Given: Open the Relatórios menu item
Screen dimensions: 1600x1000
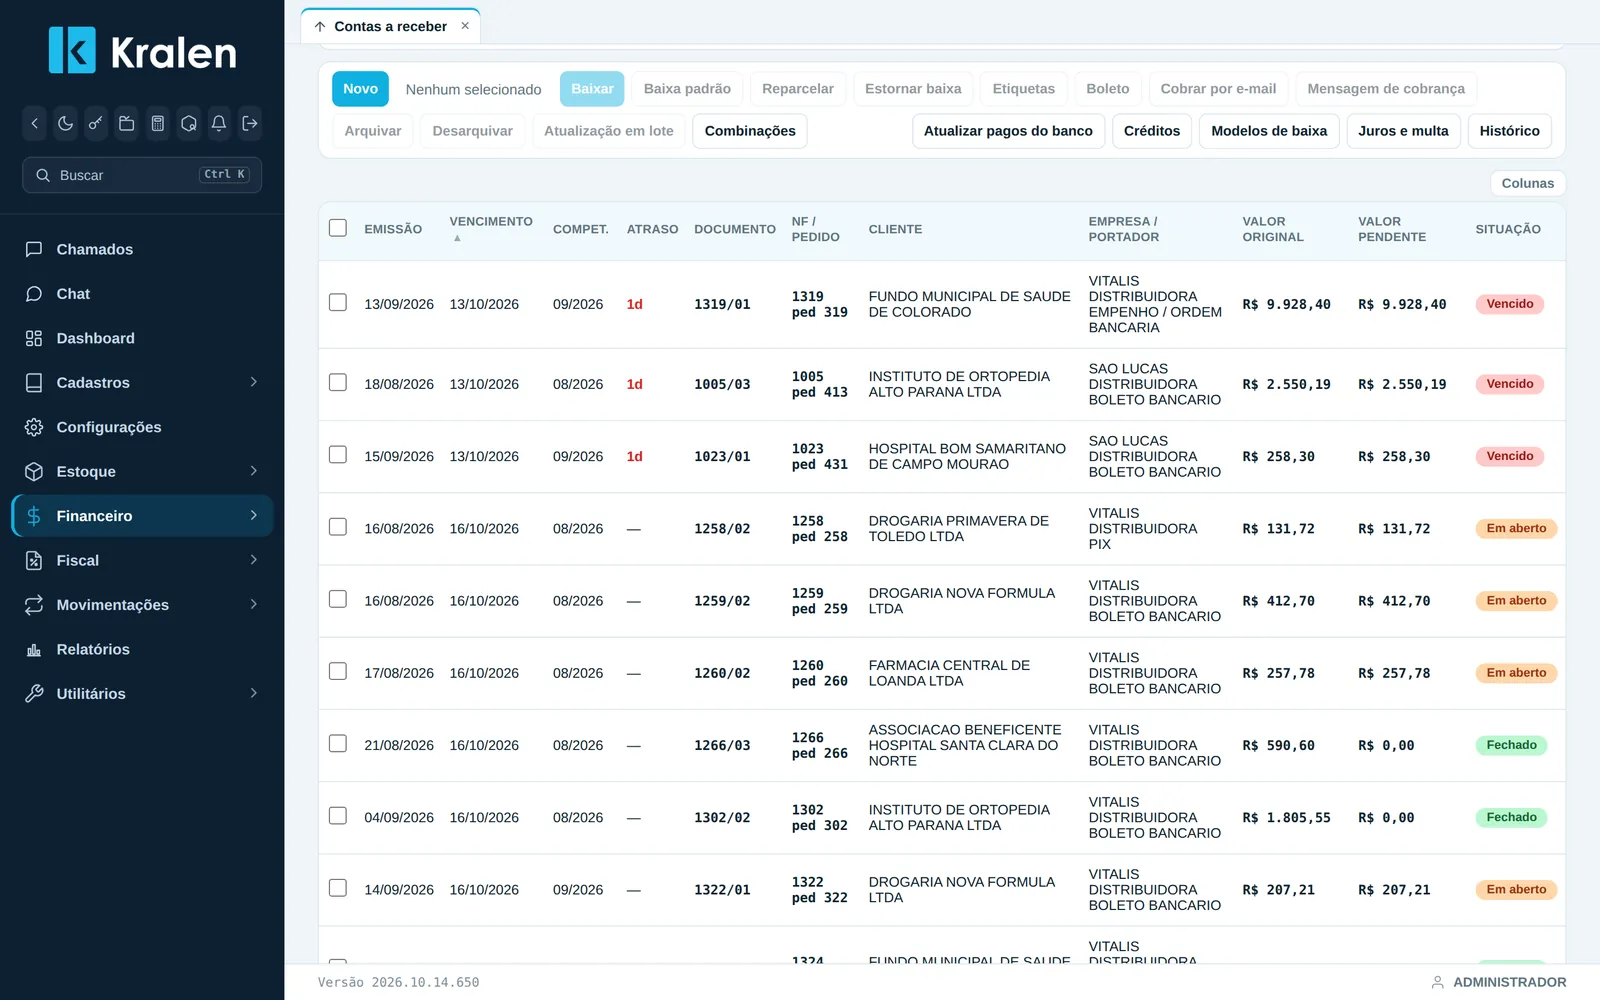Looking at the screenshot, I should coord(142,649).
